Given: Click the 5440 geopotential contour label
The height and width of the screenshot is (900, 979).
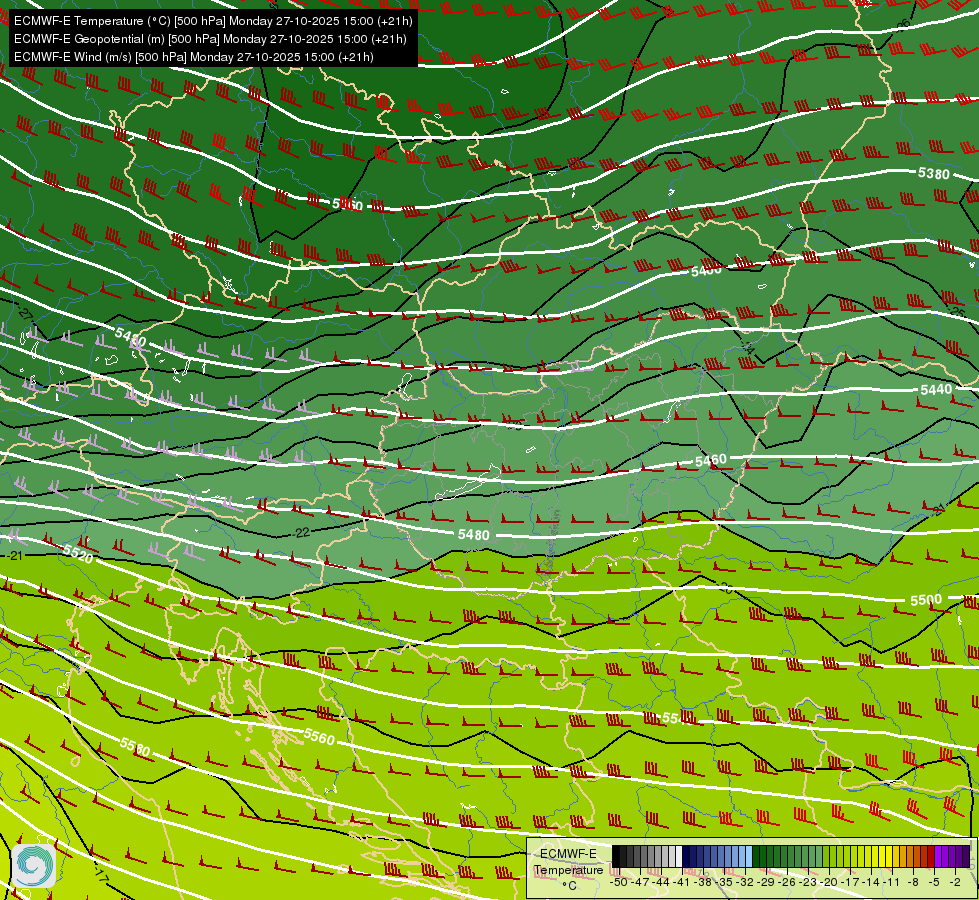Looking at the screenshot, I should tap(936, 389).
